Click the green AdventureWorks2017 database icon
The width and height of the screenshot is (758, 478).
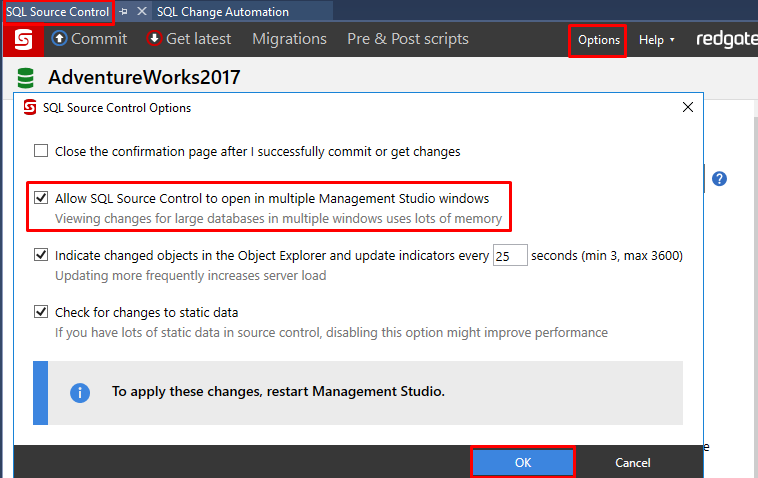click(26, 78)
